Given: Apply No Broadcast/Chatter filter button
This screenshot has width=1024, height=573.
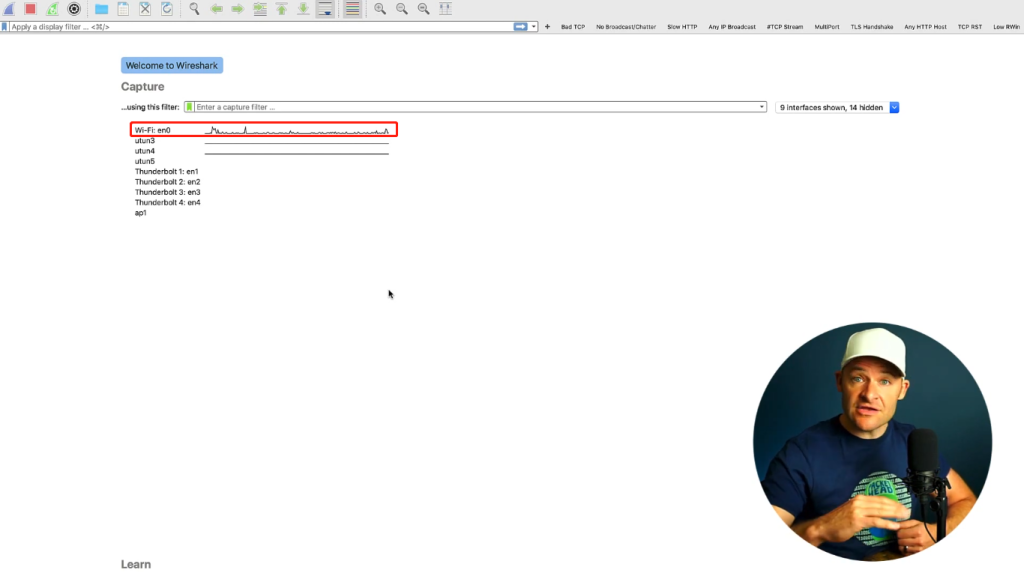Looking at the screenshot, I should pyautogui.click(x=626, y=27).
